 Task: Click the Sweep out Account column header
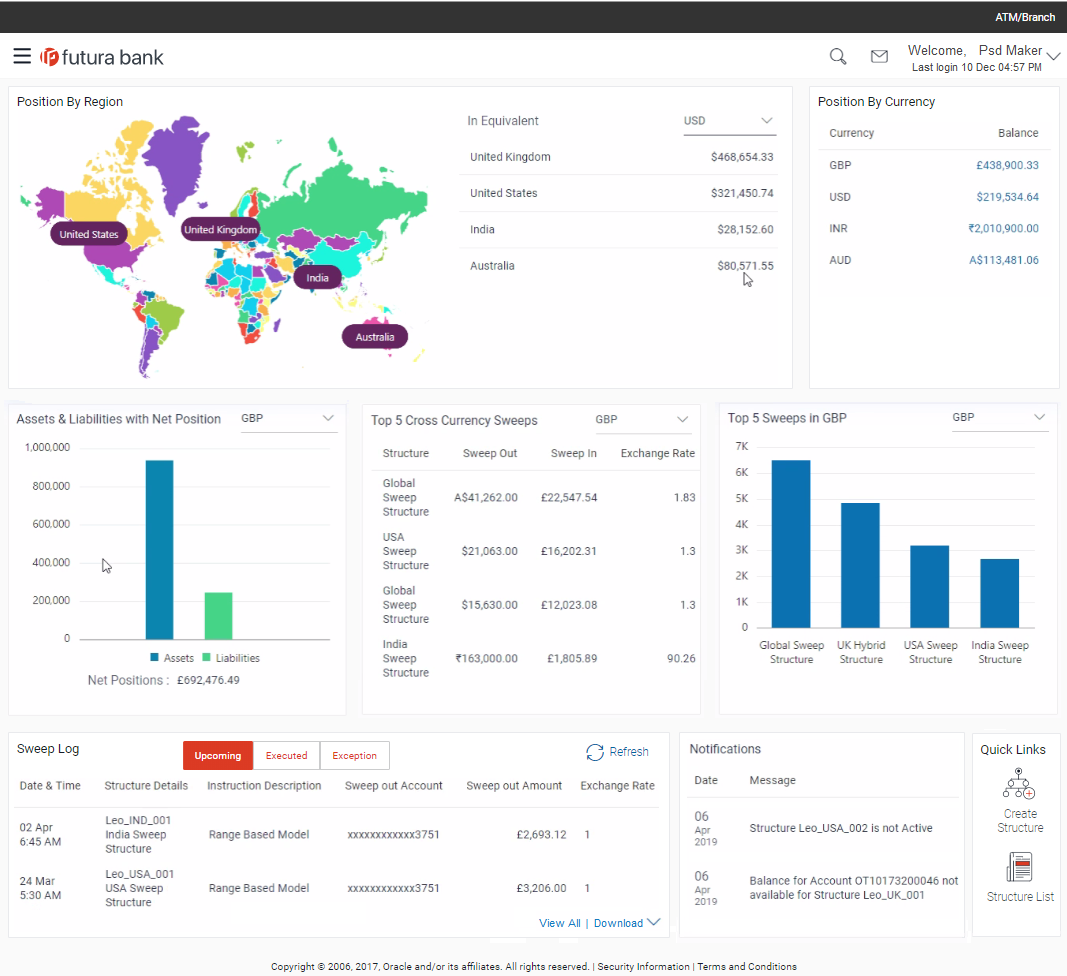click(x=393, y=785)
